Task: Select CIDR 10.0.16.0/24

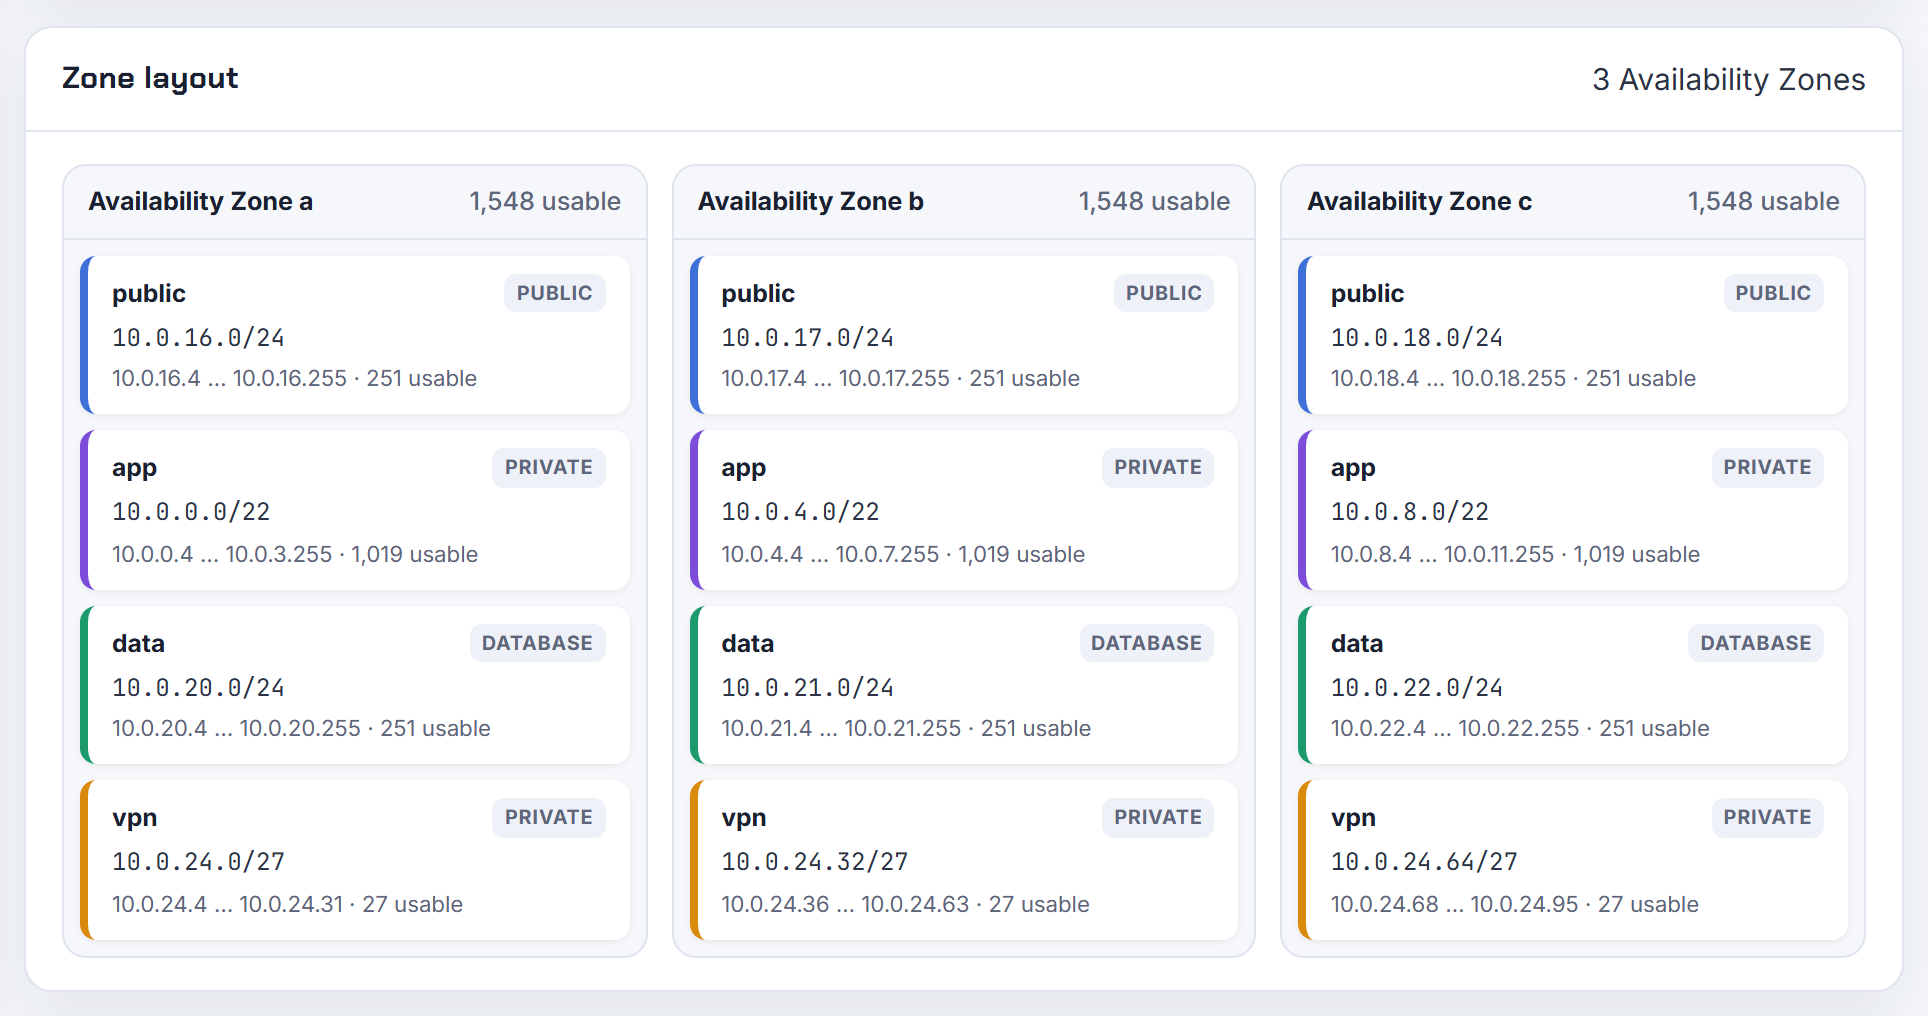Action: [198, 338]
